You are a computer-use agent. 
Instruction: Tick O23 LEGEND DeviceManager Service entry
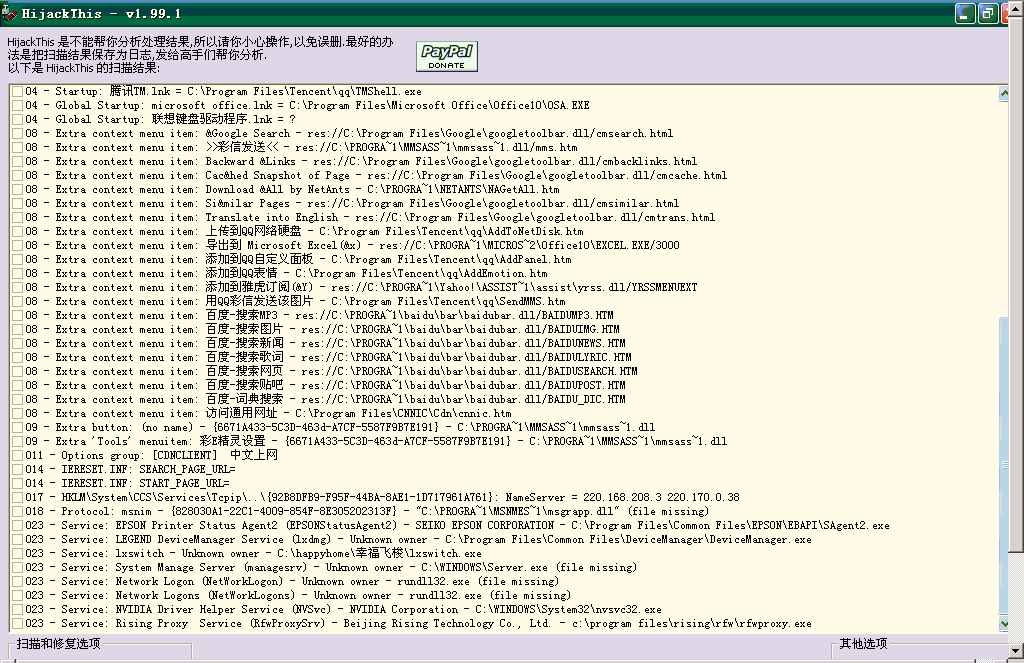point(18,540)
